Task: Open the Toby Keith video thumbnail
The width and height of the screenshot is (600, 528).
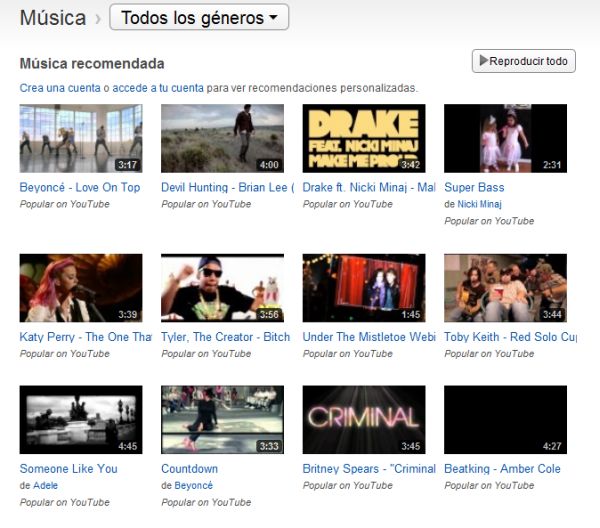Action: point(505,288)
